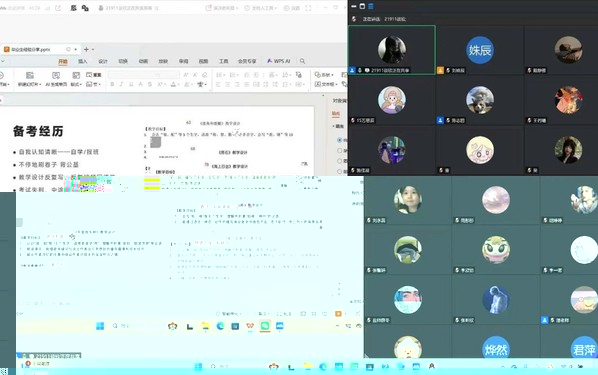Click the 文本框 text box button
The height and width of the screenshot is (375, 598).
click(326, 84)
